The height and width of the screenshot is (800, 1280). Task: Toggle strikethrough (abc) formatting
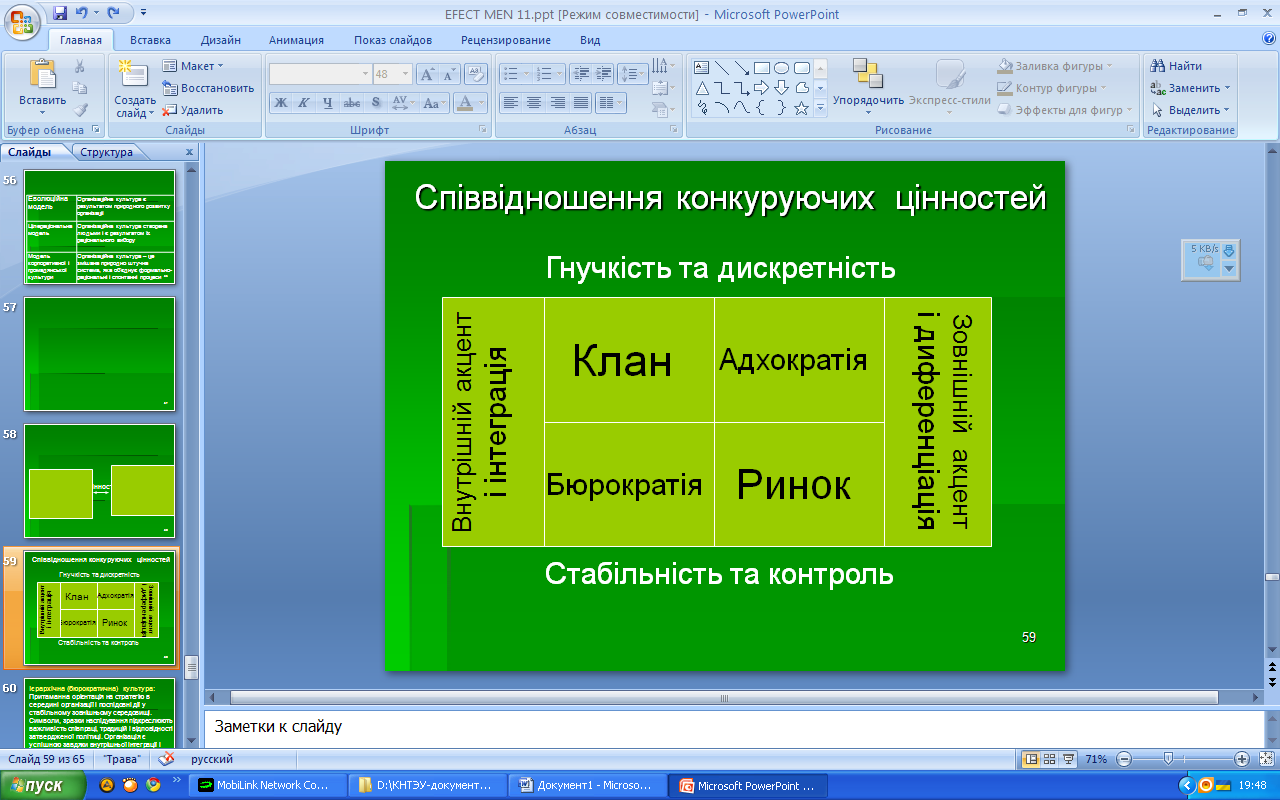tap(352, 102)
